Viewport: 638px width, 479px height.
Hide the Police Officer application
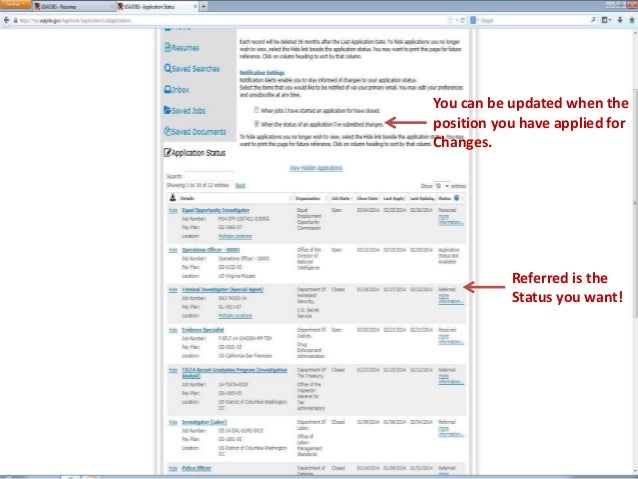coord(173,468)
